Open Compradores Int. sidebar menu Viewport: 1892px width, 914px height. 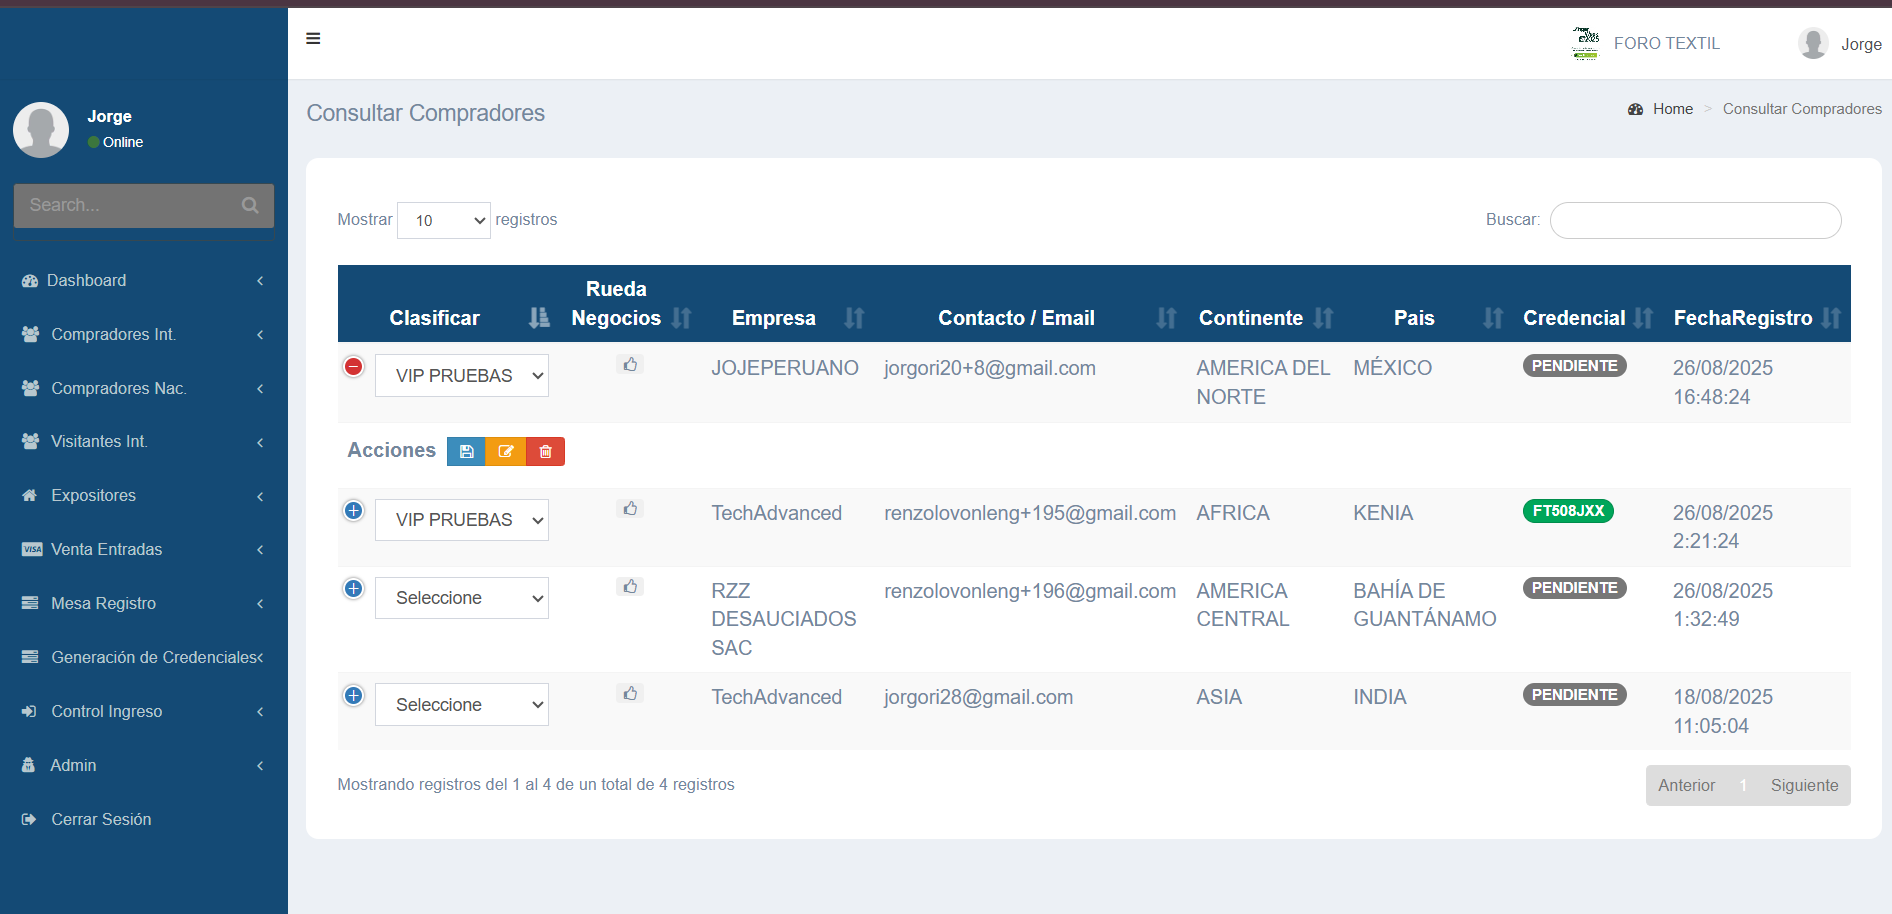pyautogui.click(x=113, y=335)
